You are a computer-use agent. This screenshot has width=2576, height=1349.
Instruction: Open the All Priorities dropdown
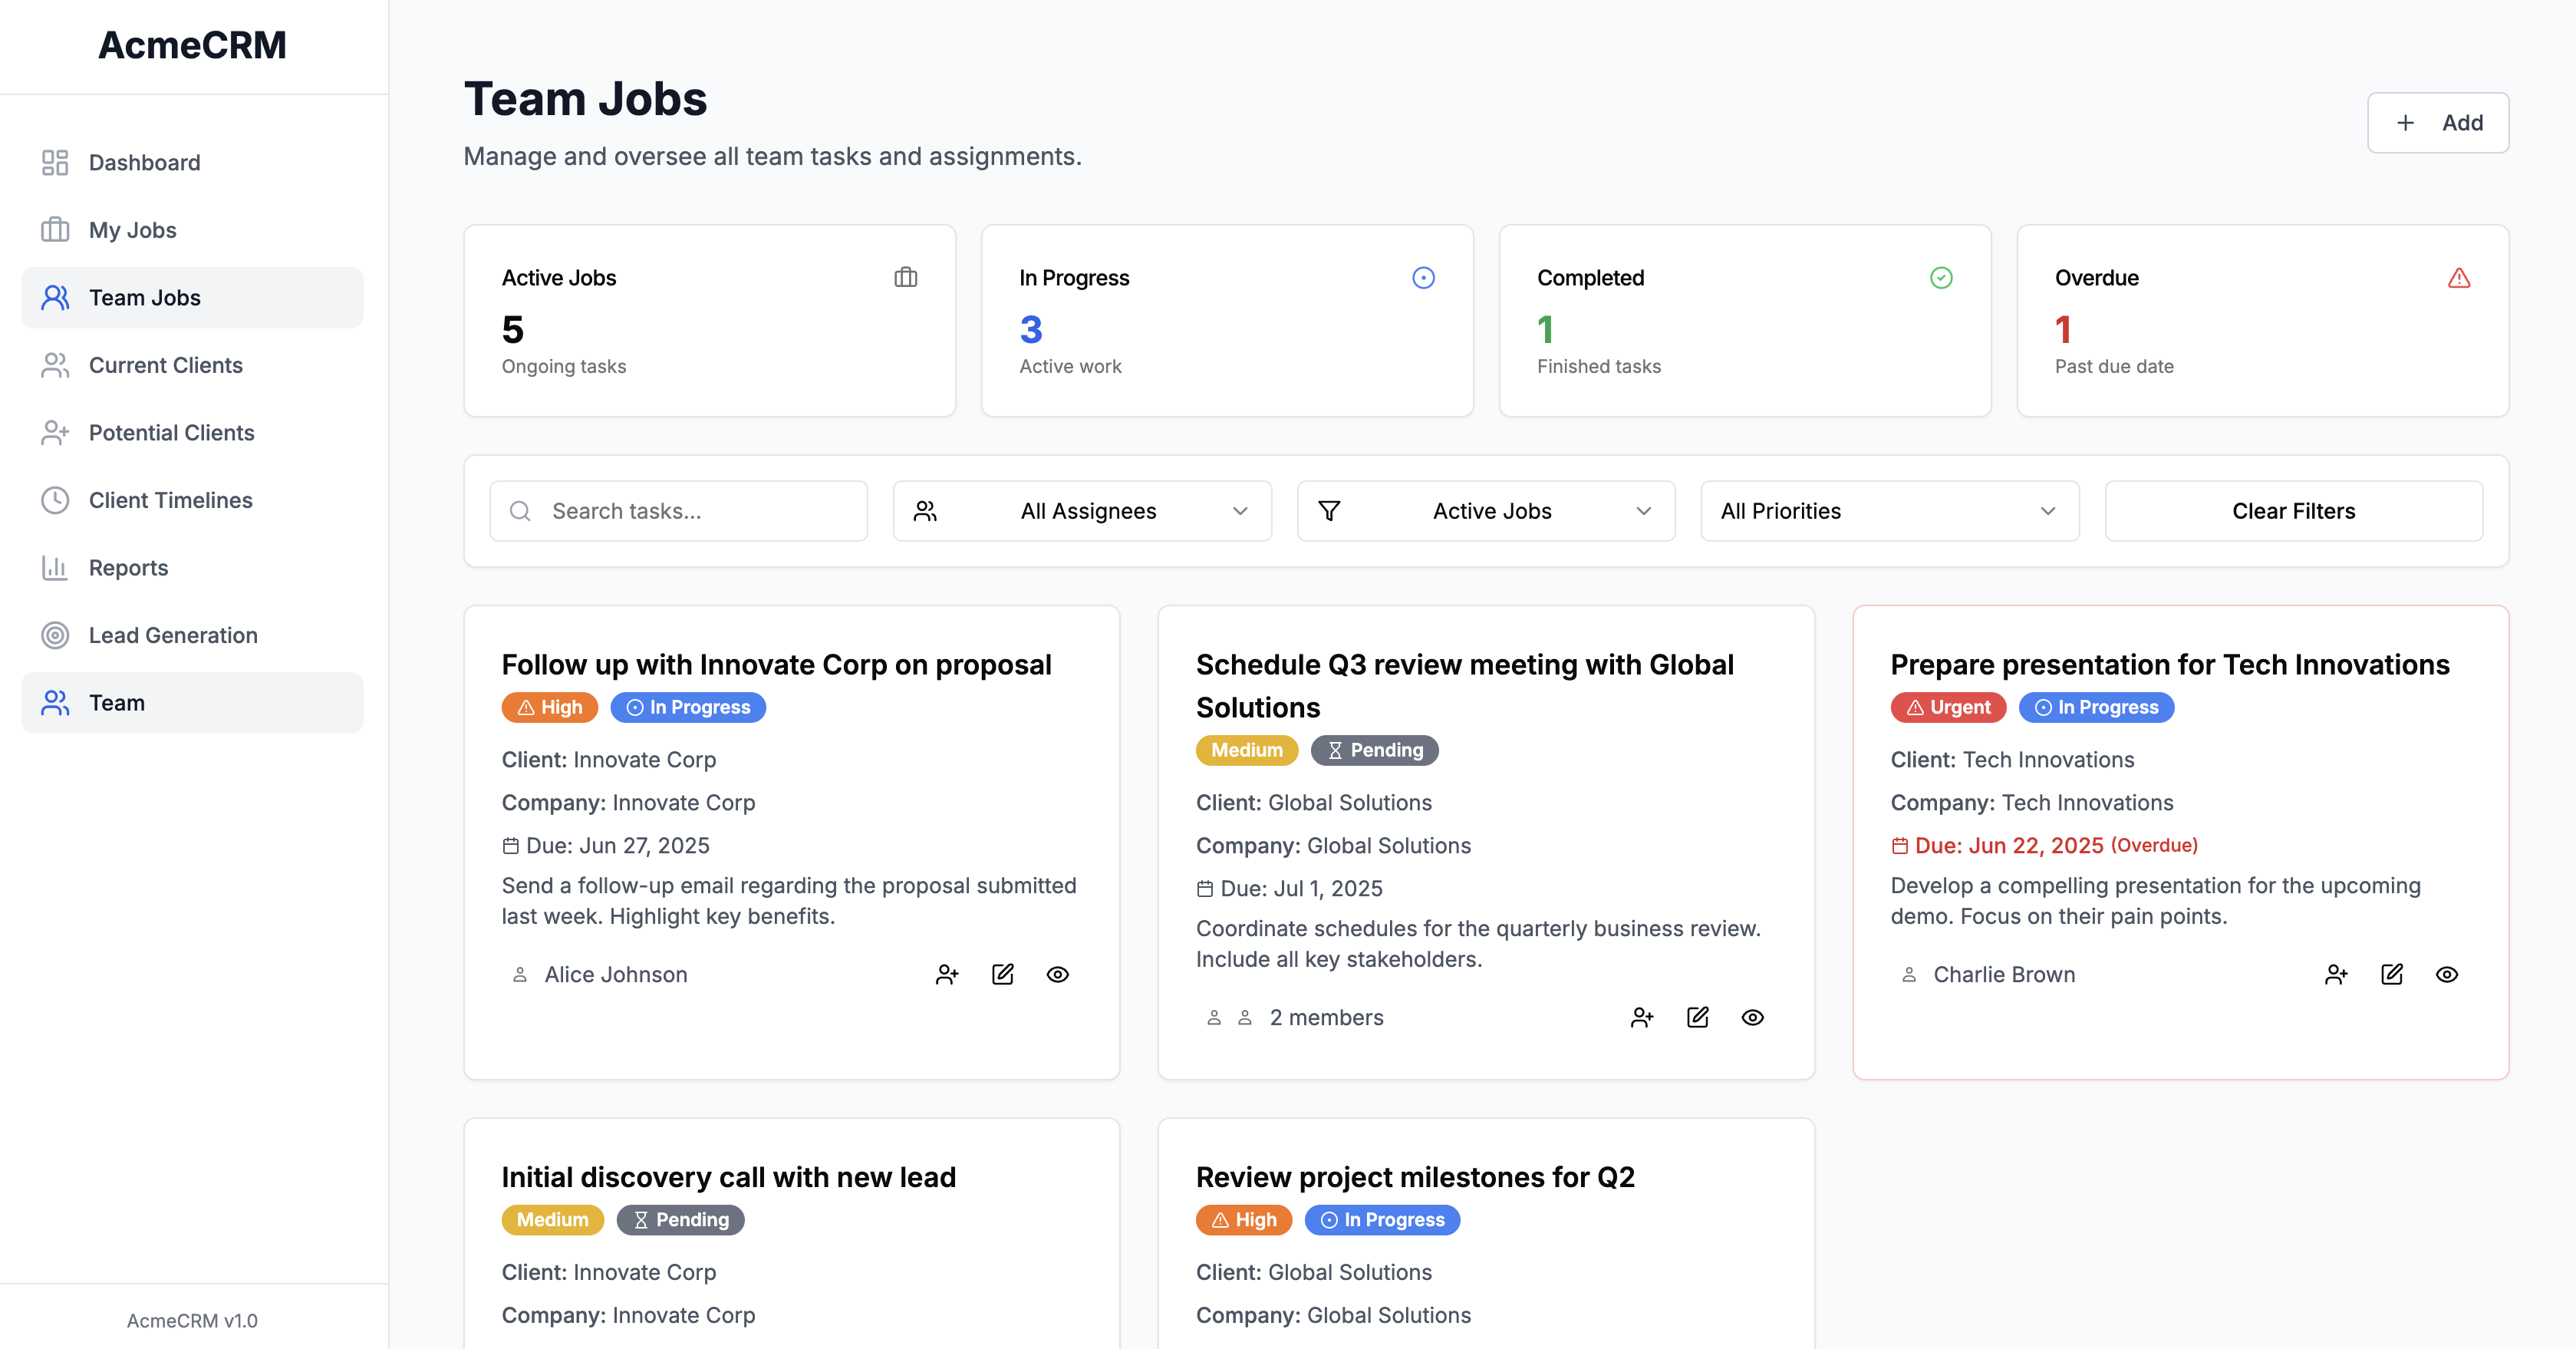[x=1890, y=511]
